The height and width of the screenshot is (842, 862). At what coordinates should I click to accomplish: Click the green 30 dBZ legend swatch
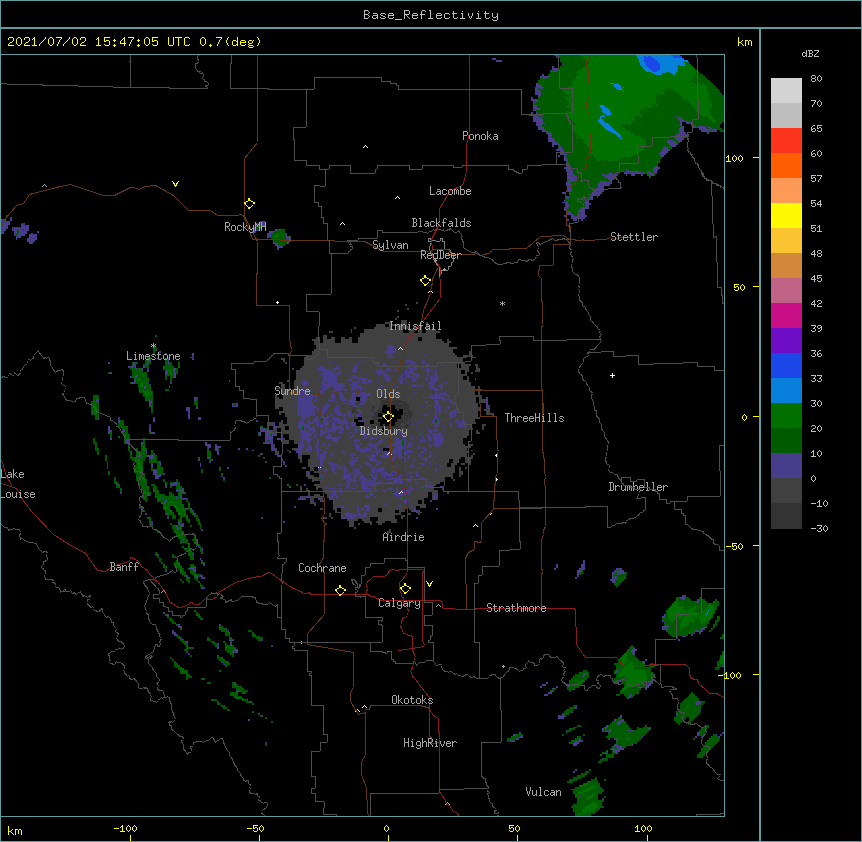(x=786, y=416)
